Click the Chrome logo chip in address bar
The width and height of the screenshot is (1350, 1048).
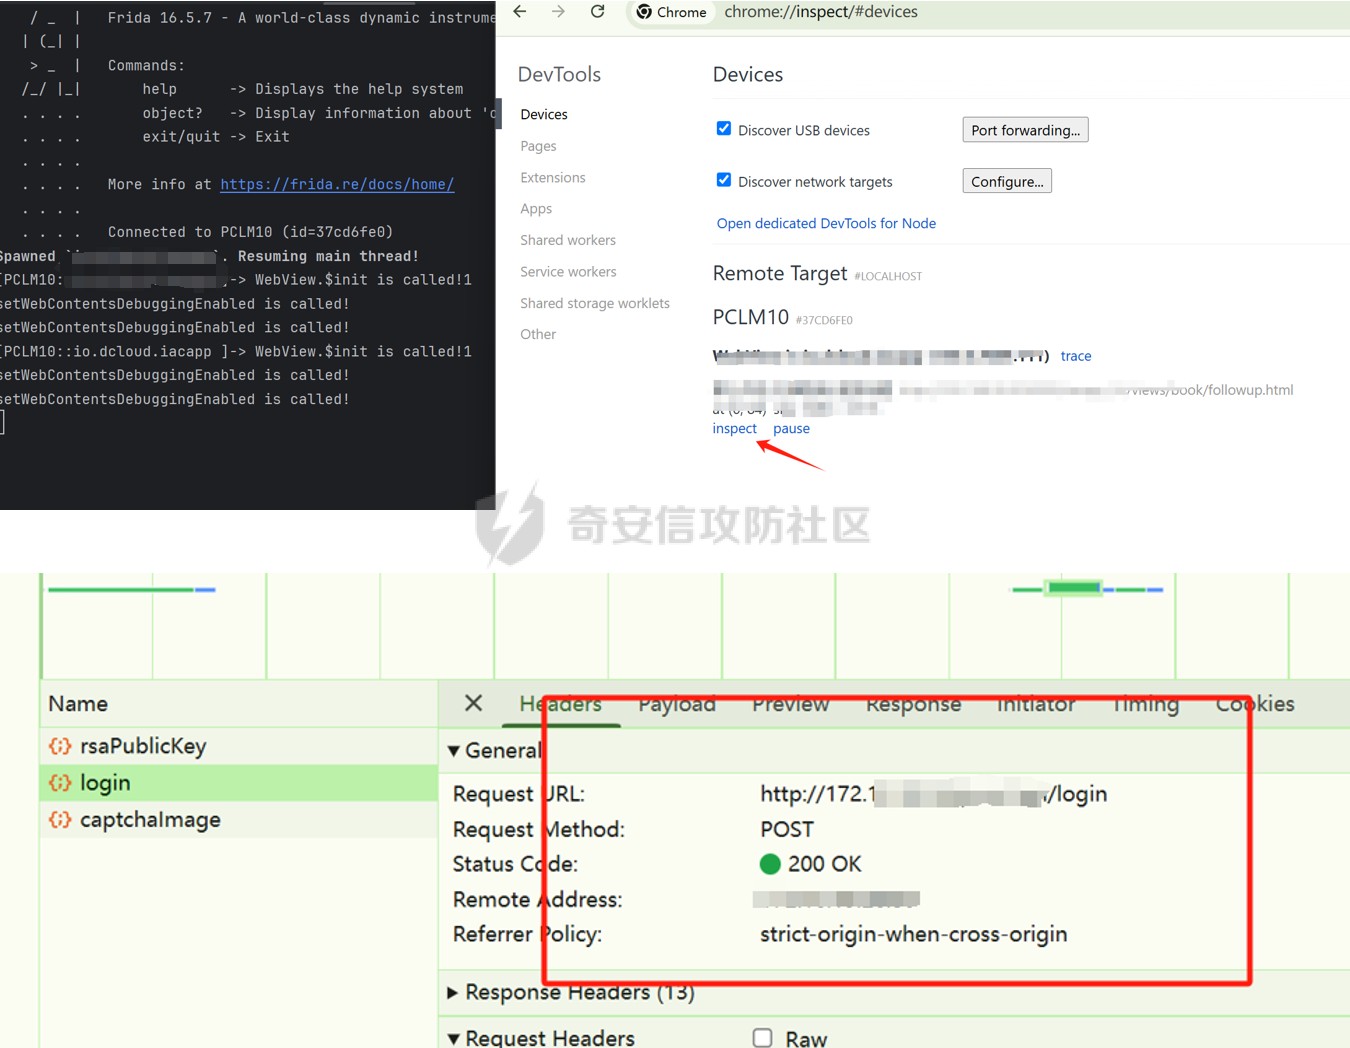[671, 12]
